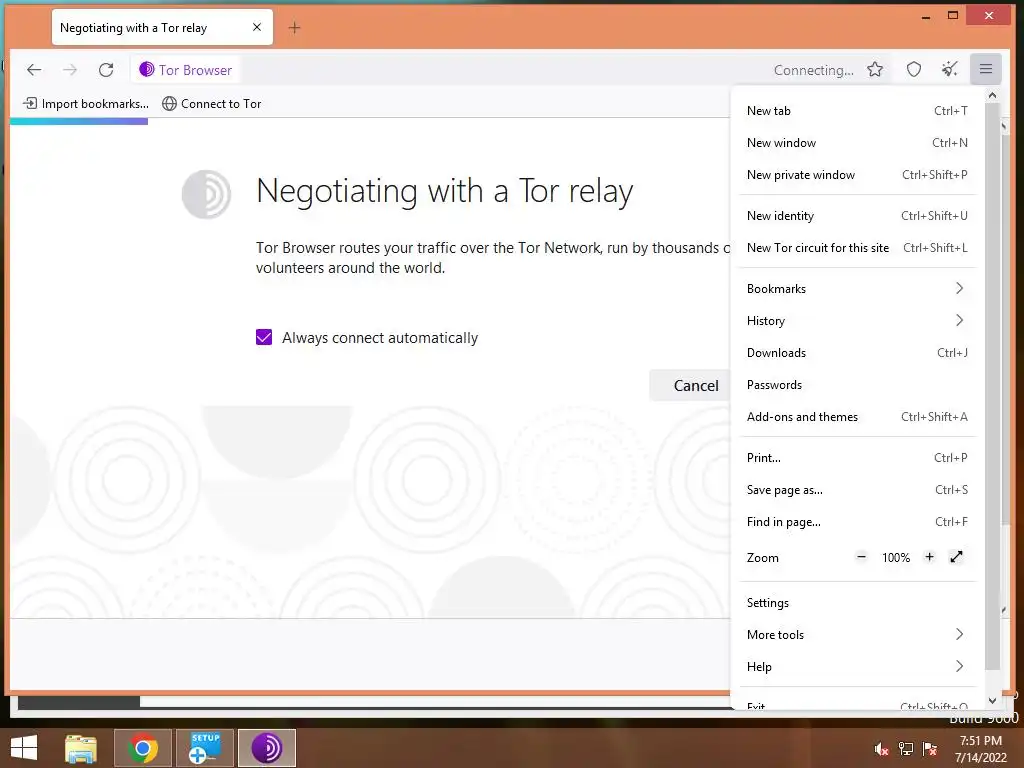The height and width of the screenshot is (768, 1024).
Task: Open Add-ons and themes
Action: pos(857,417)
